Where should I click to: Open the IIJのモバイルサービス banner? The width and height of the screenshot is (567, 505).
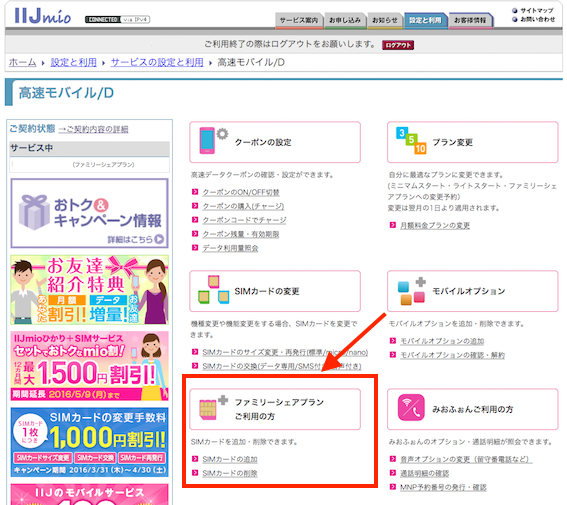[89, 494]
